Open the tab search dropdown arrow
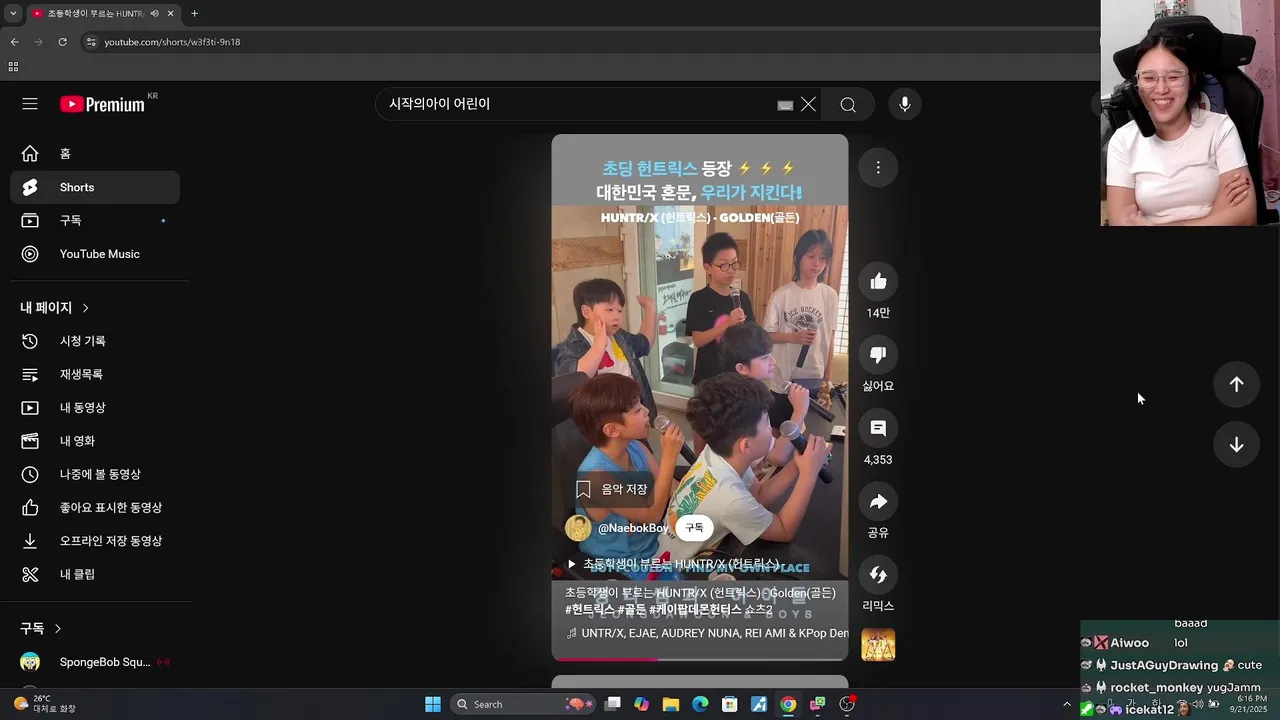 (12, 14)
